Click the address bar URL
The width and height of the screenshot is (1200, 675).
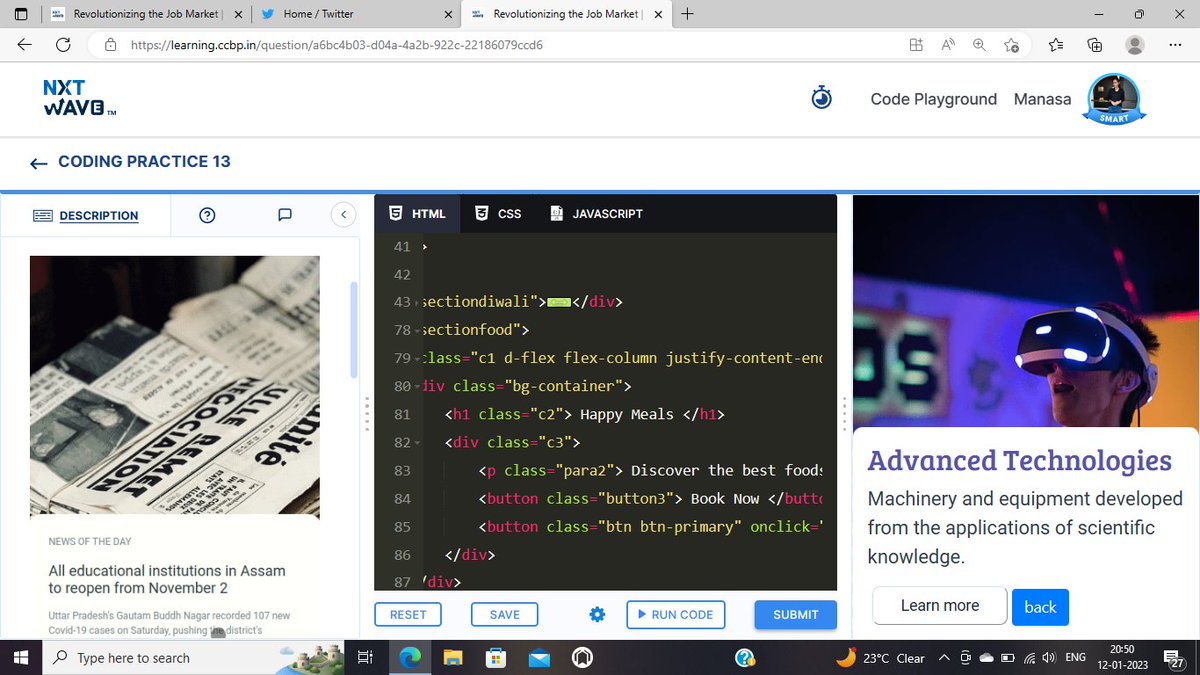click(337, 45)
